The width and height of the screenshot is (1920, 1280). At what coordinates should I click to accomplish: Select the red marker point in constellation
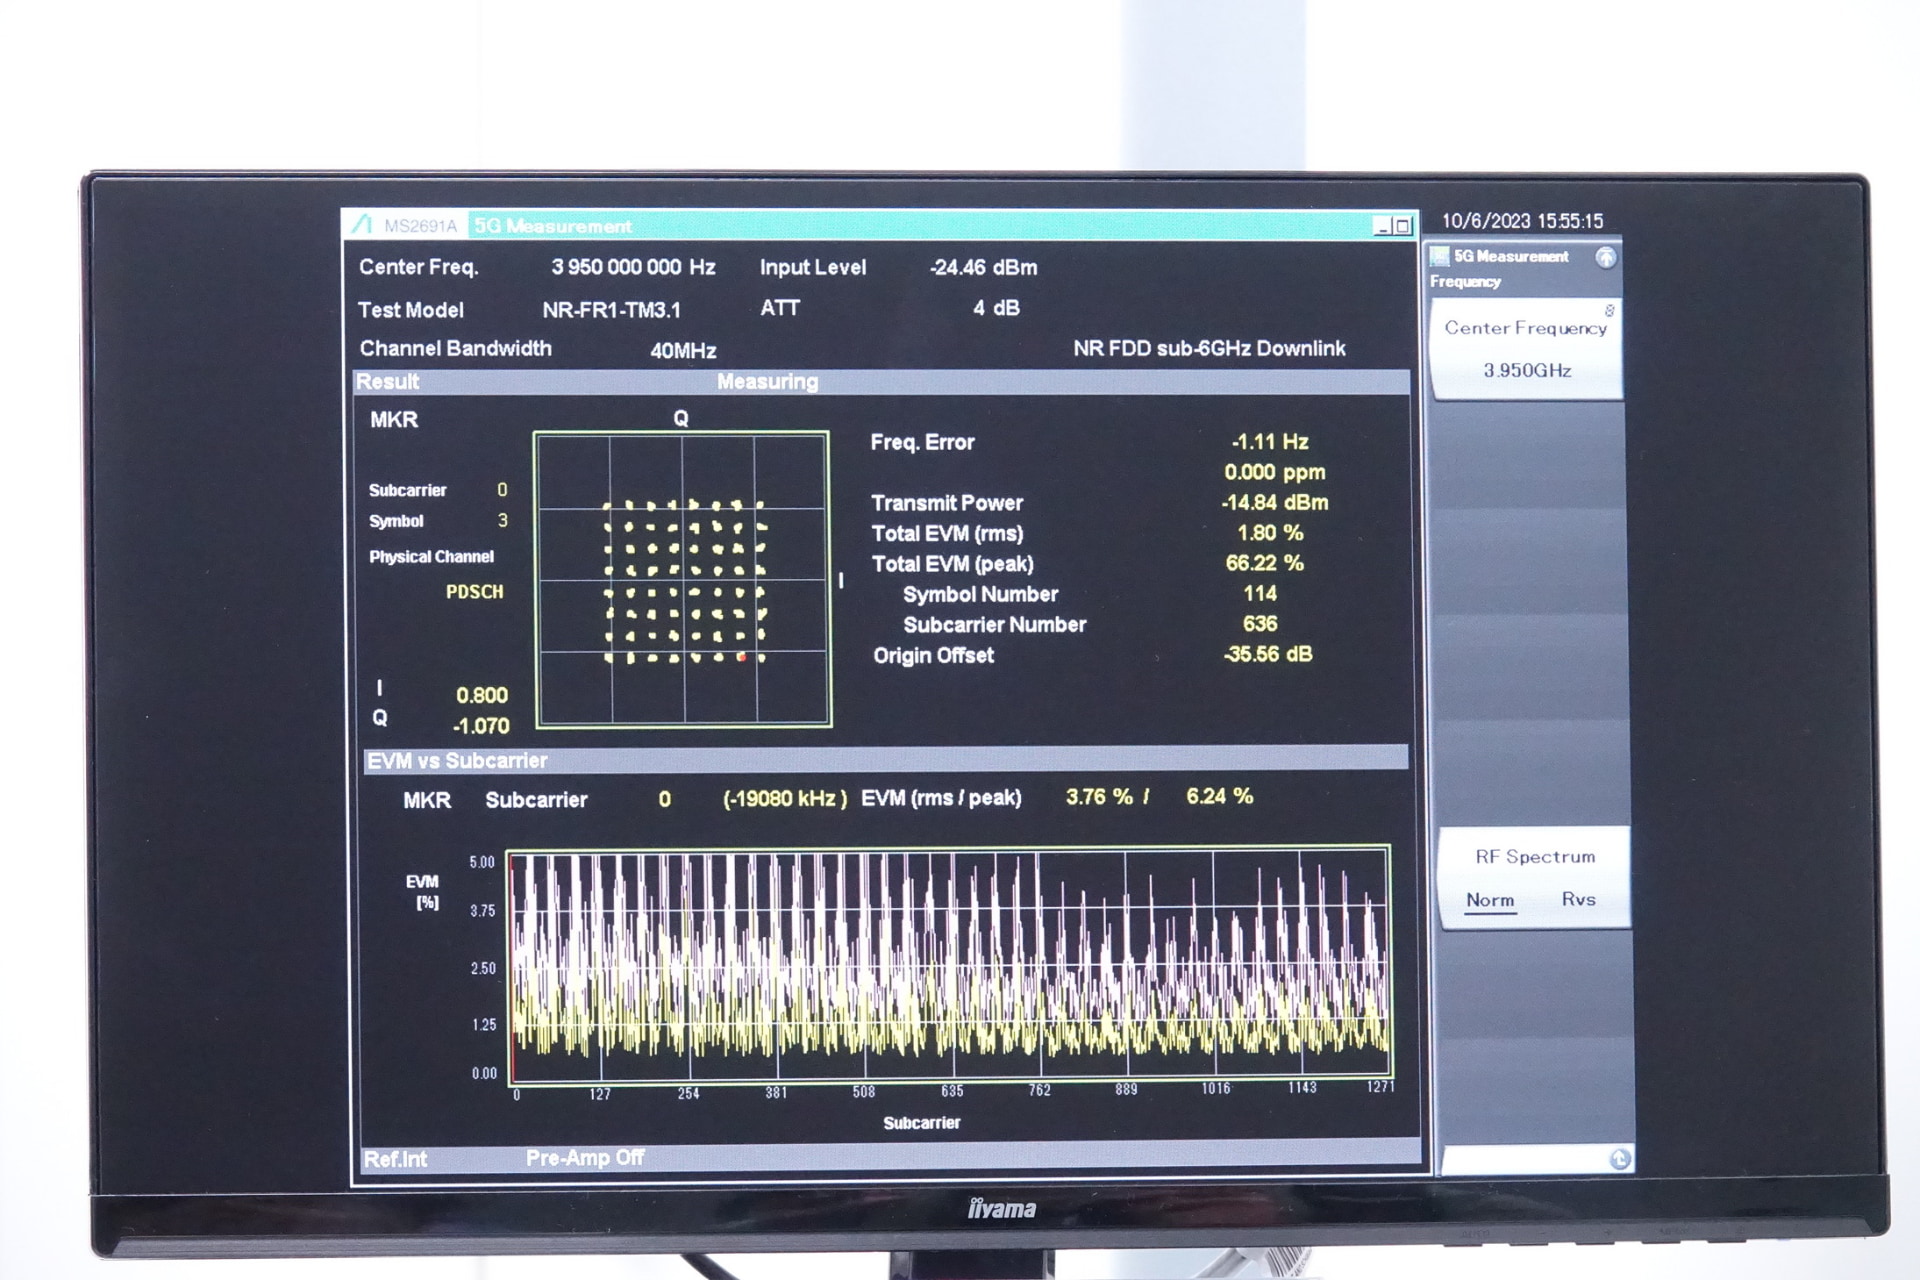[x=742, y=657]
